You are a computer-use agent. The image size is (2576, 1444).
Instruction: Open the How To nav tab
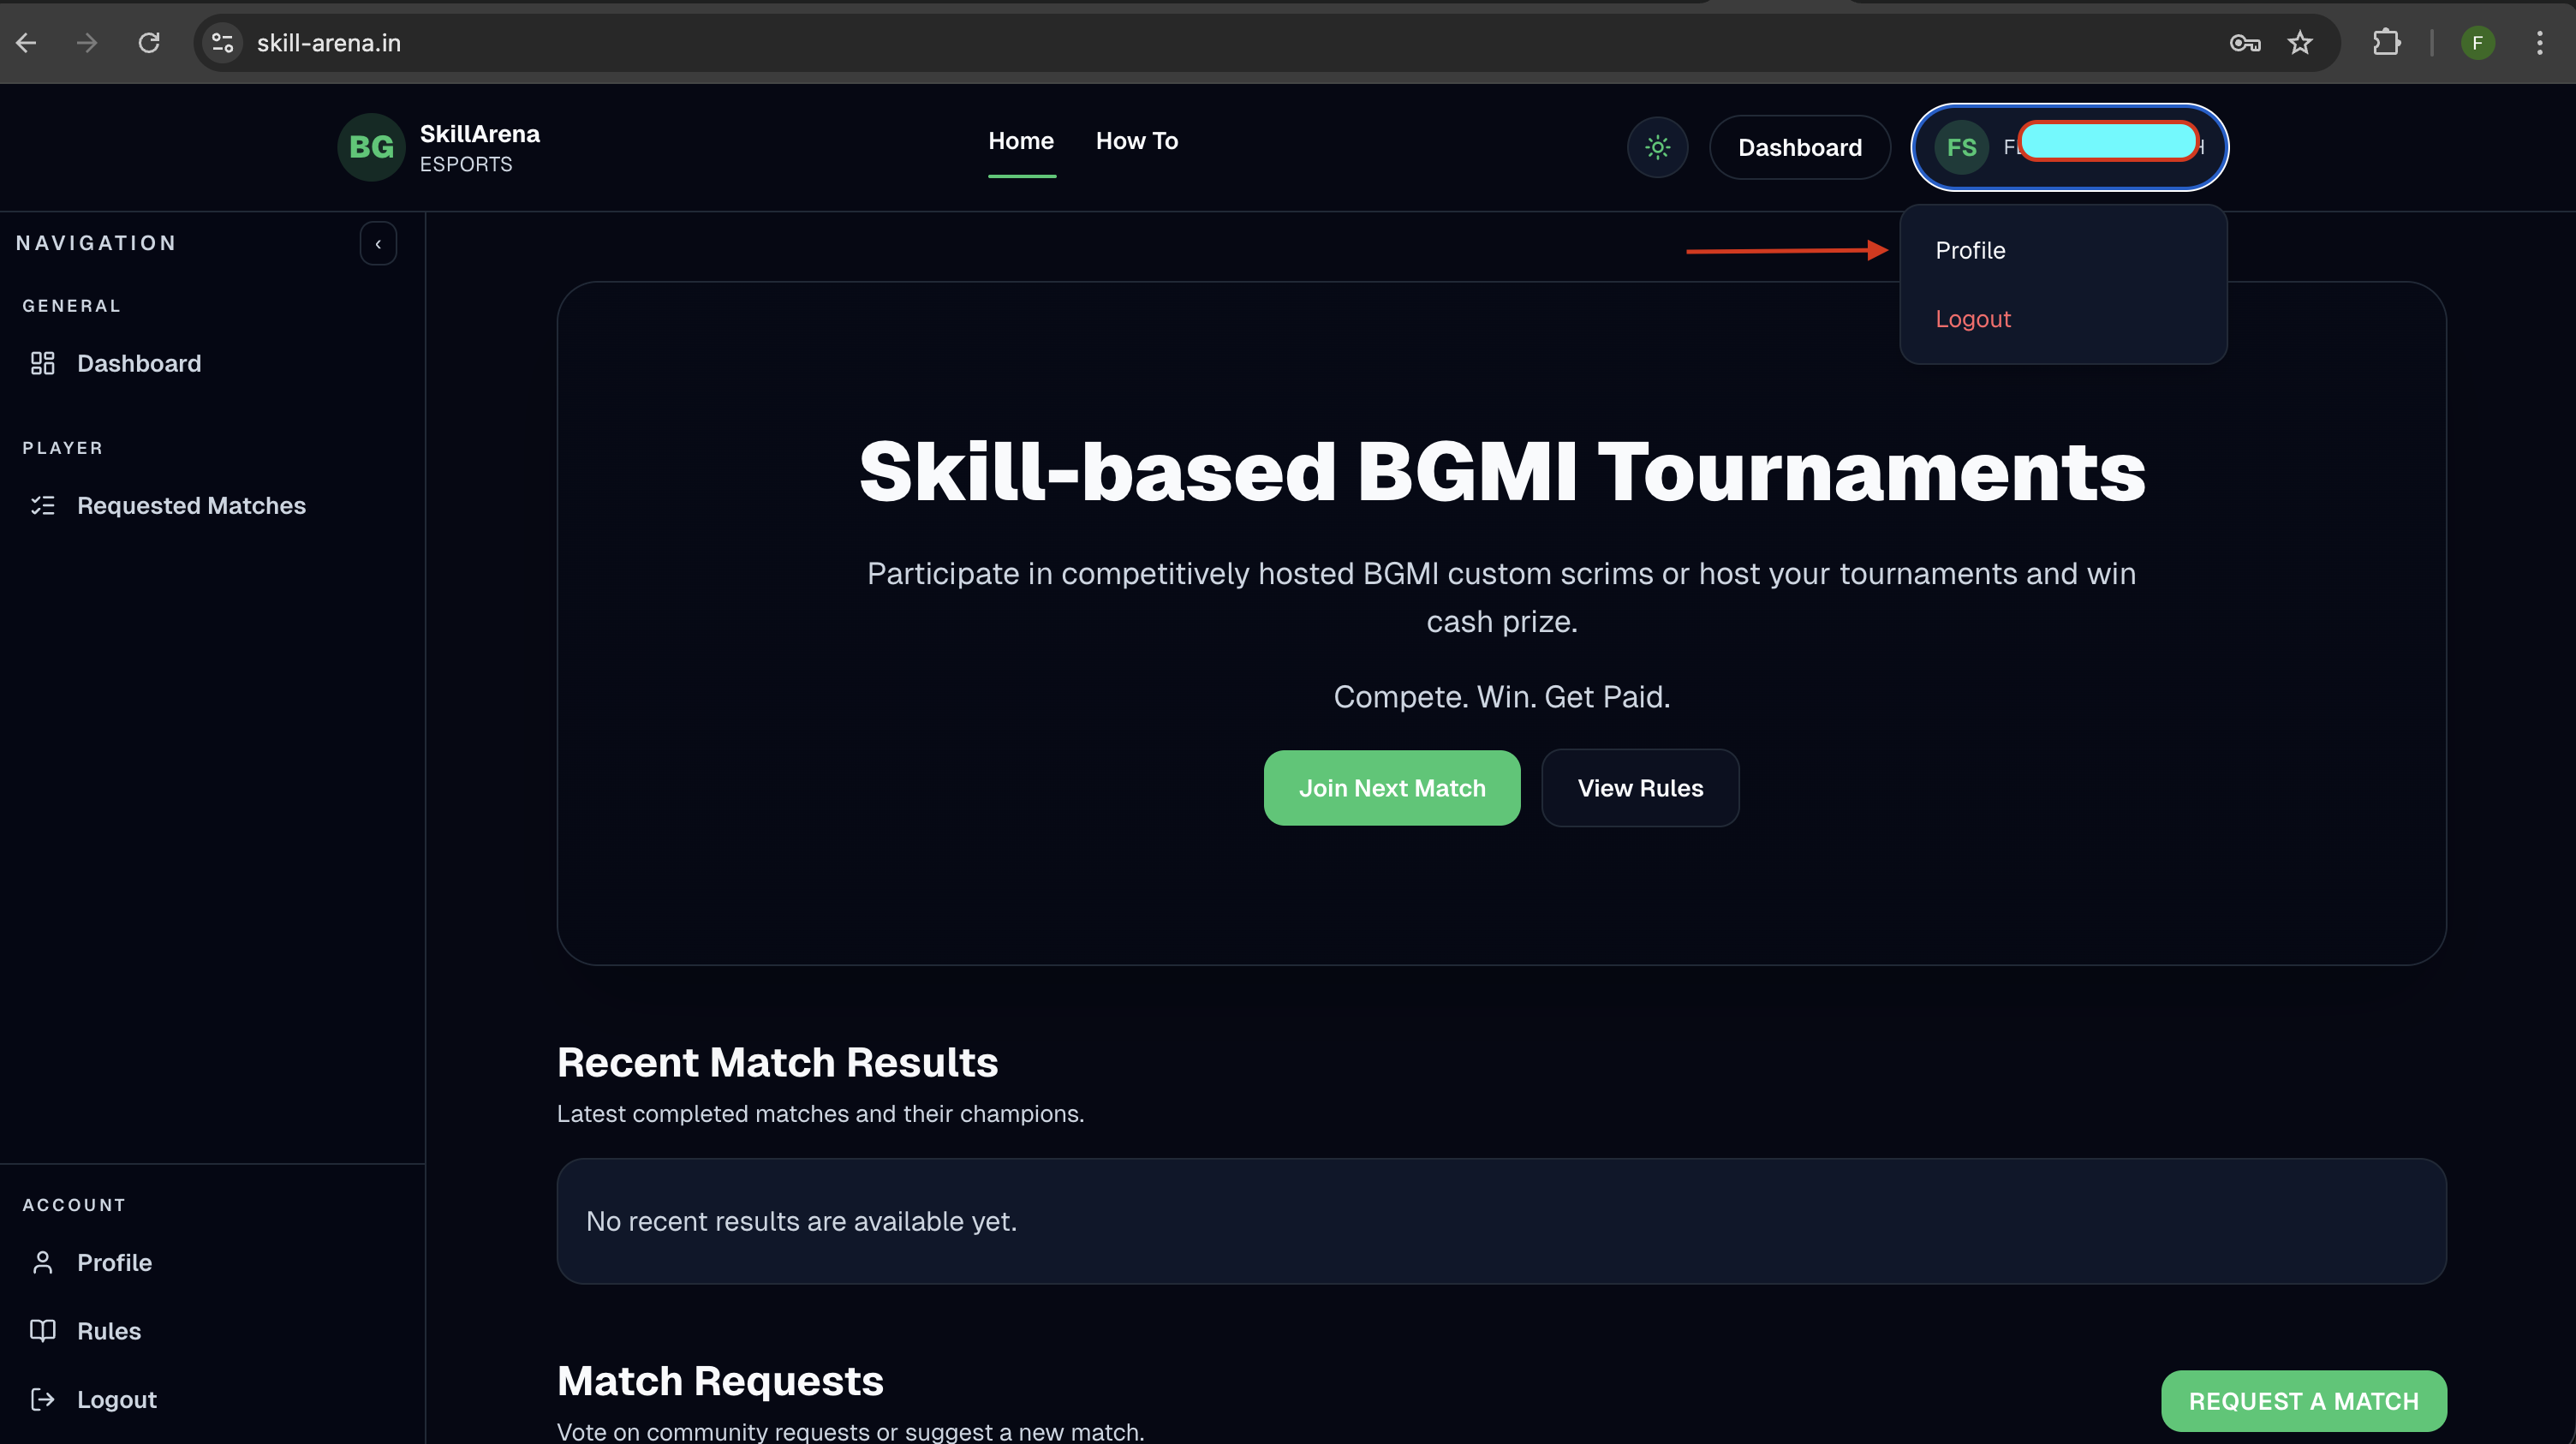click(1137, 141)
